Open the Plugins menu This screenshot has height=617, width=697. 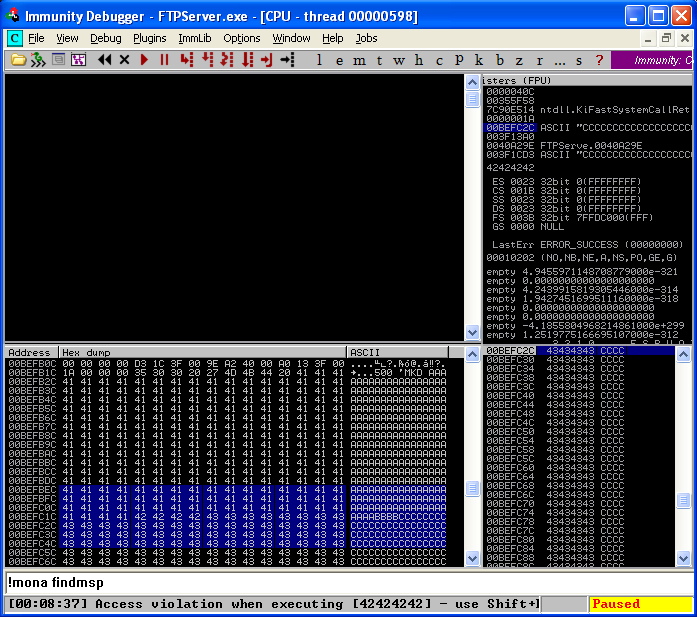point(150,38)
